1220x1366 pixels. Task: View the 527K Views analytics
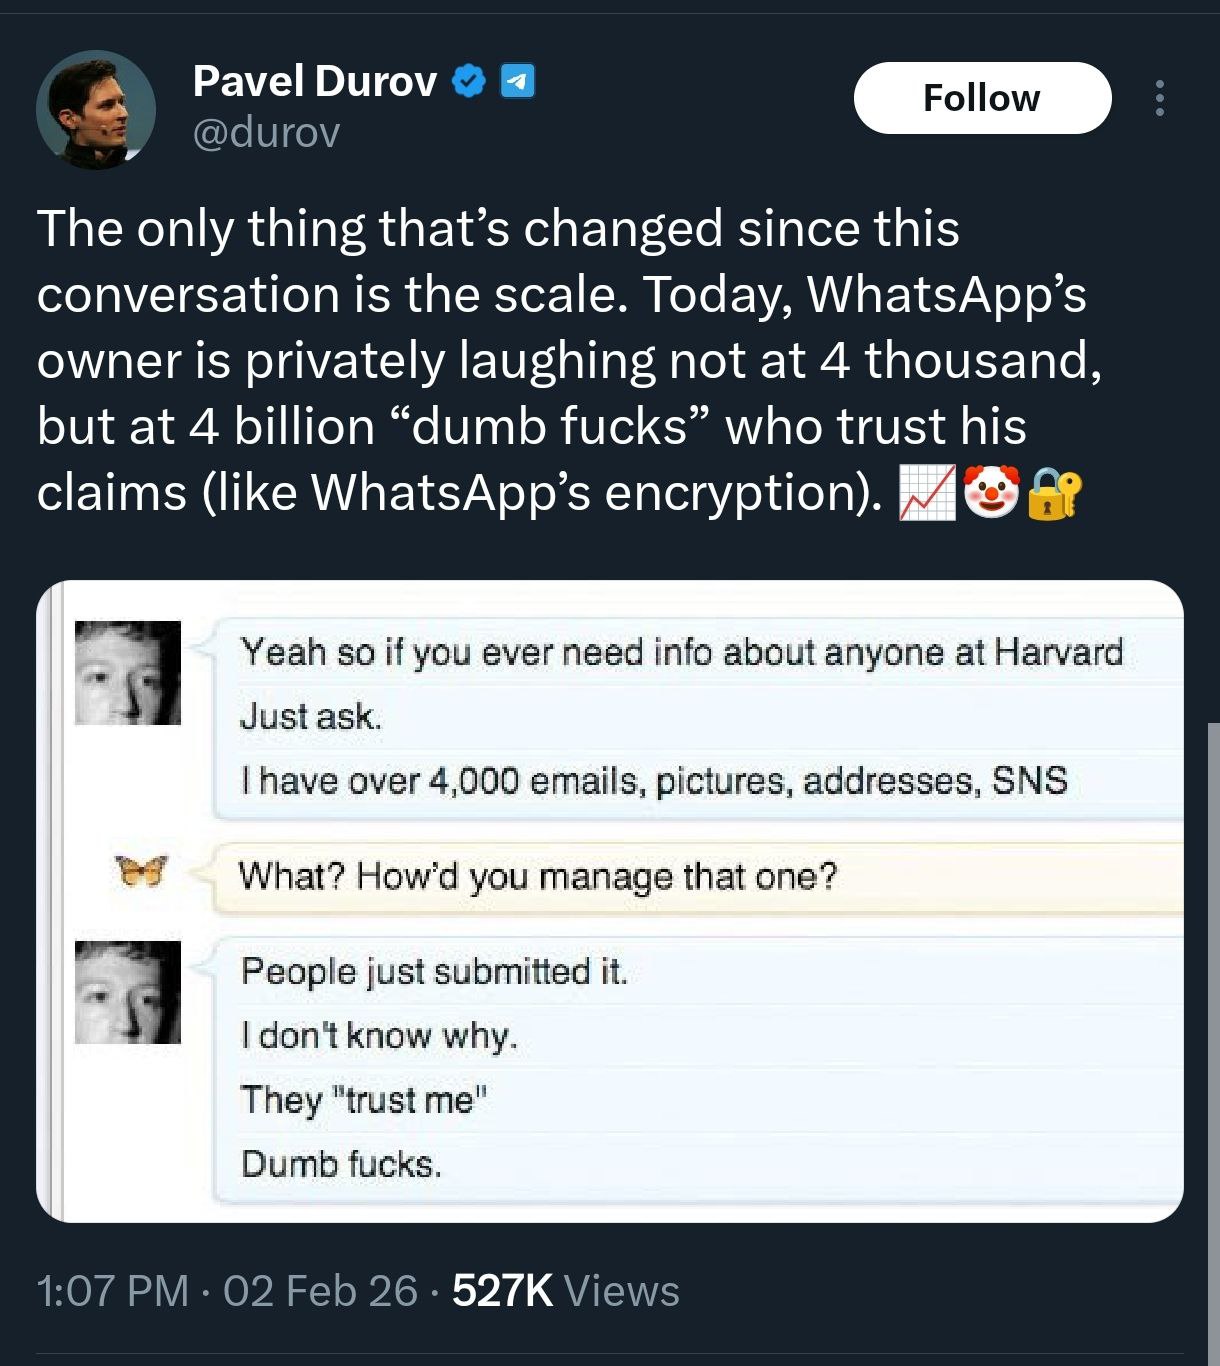[x=566, y=1291]
